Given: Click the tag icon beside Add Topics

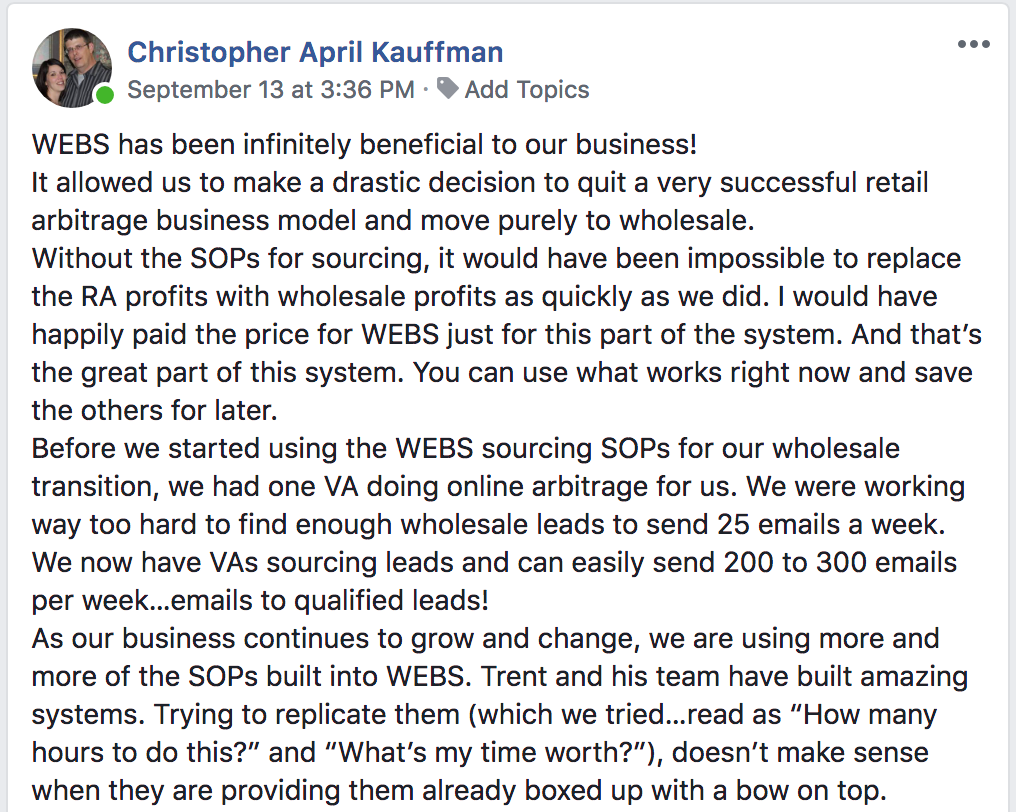Looking at the screenshot, I should tap(448, 89).
